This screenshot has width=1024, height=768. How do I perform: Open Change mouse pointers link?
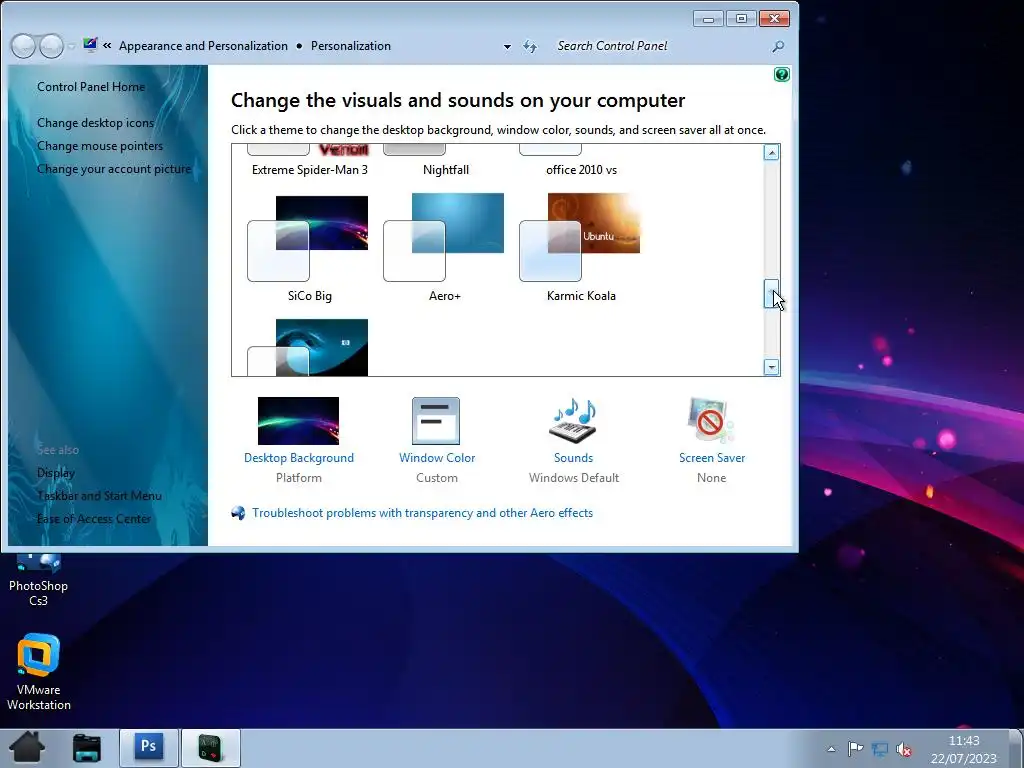click(x=100, y=146)
